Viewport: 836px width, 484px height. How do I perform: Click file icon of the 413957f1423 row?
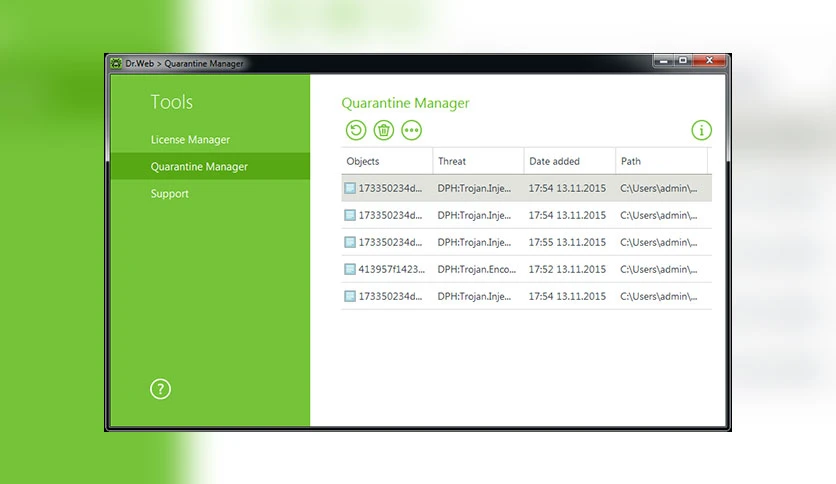(x=350, y=269)
